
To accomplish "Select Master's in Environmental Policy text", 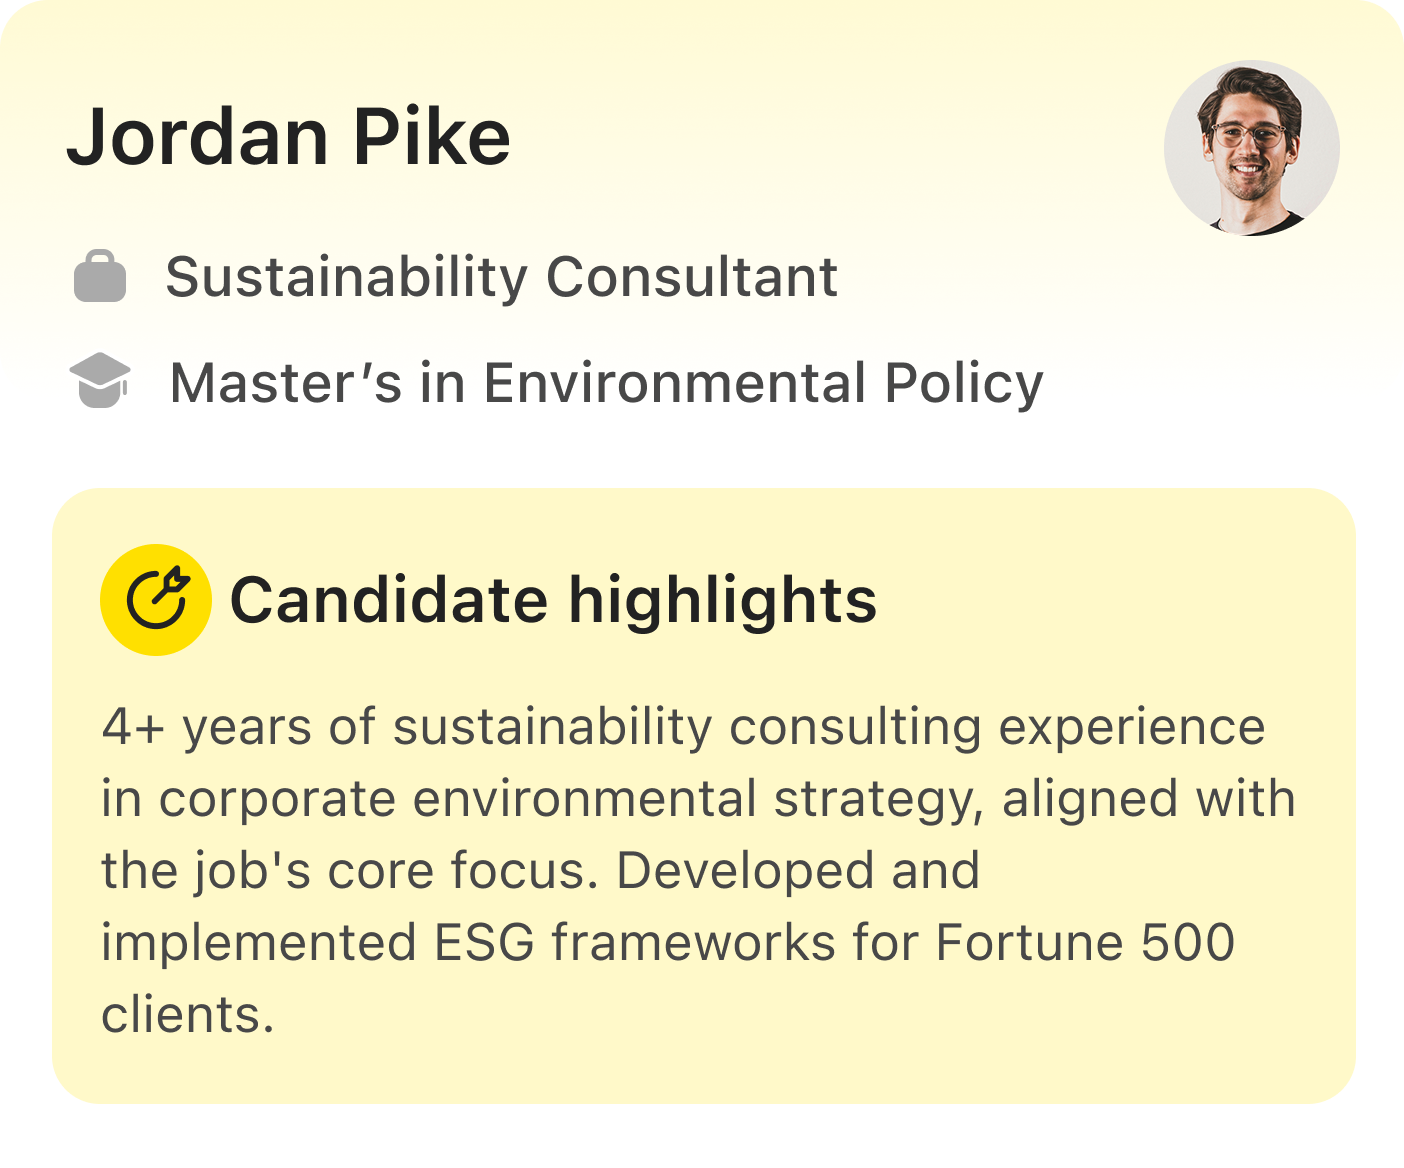I will (x=606, y=383).
